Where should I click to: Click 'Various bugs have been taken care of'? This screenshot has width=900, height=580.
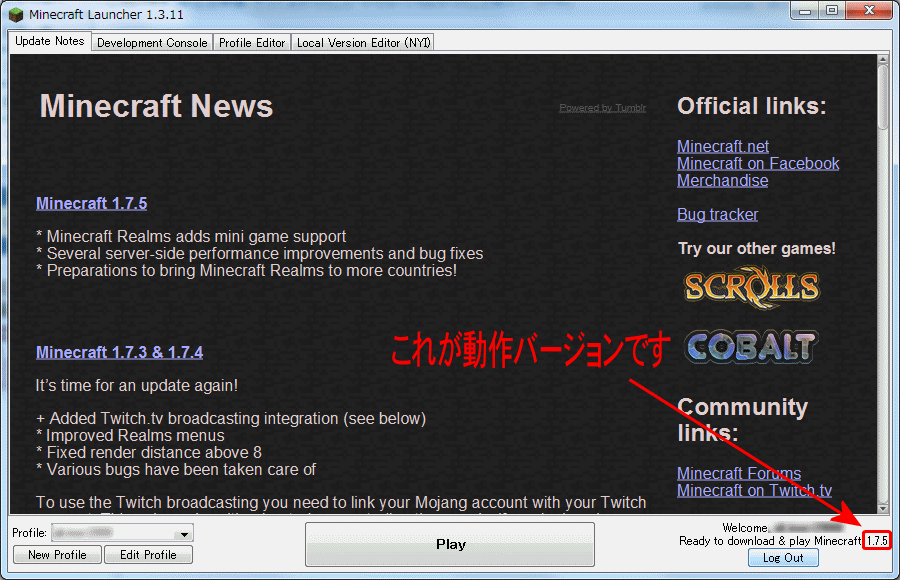click(x=181, y=470)
